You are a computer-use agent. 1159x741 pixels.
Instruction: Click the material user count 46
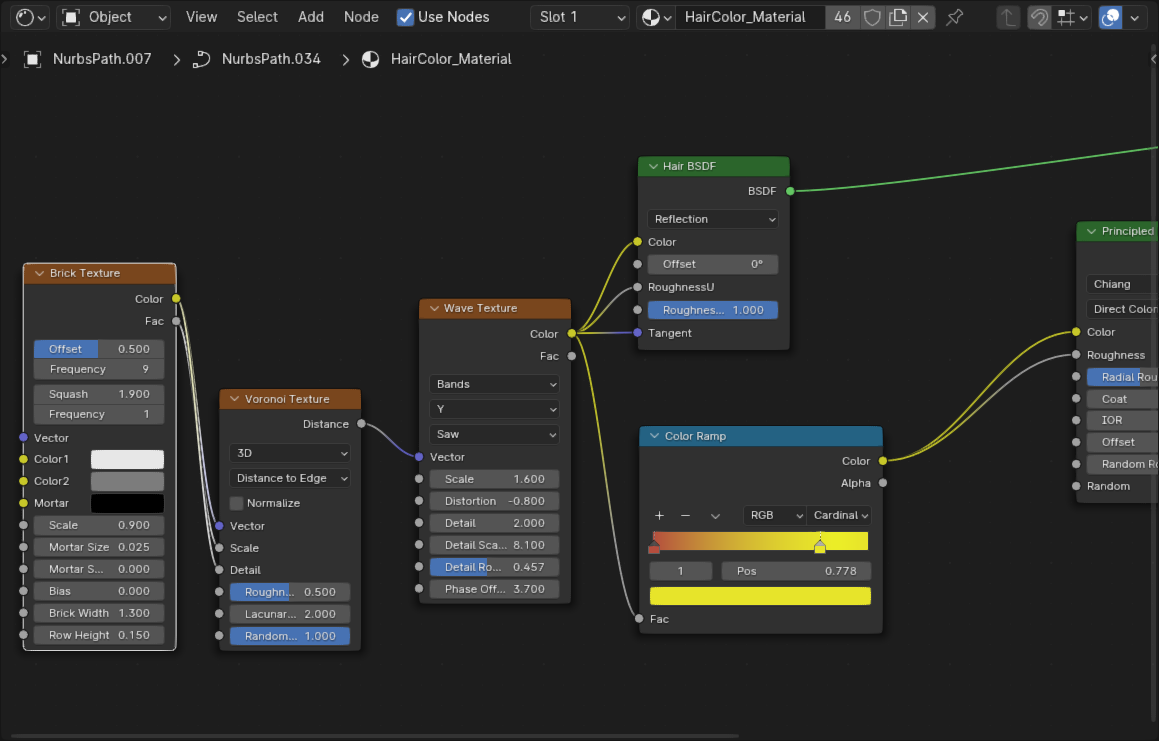[x=842, y=17]
